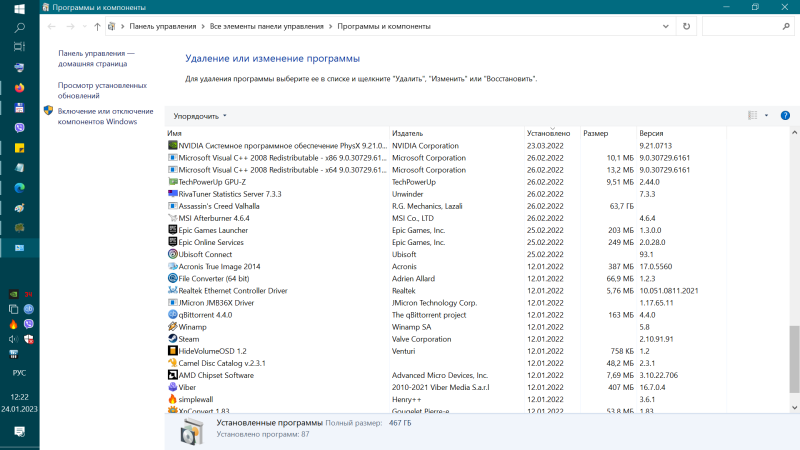
Task: Click the search box in the window
Action: [748, 27]
